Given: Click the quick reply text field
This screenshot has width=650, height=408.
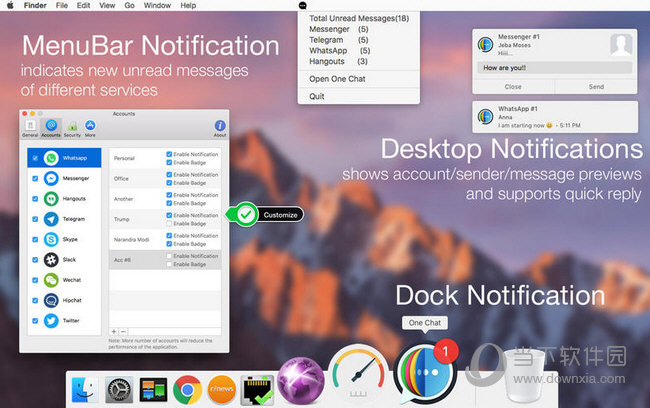Looking at the screenshot, I should tap(555, 69).
